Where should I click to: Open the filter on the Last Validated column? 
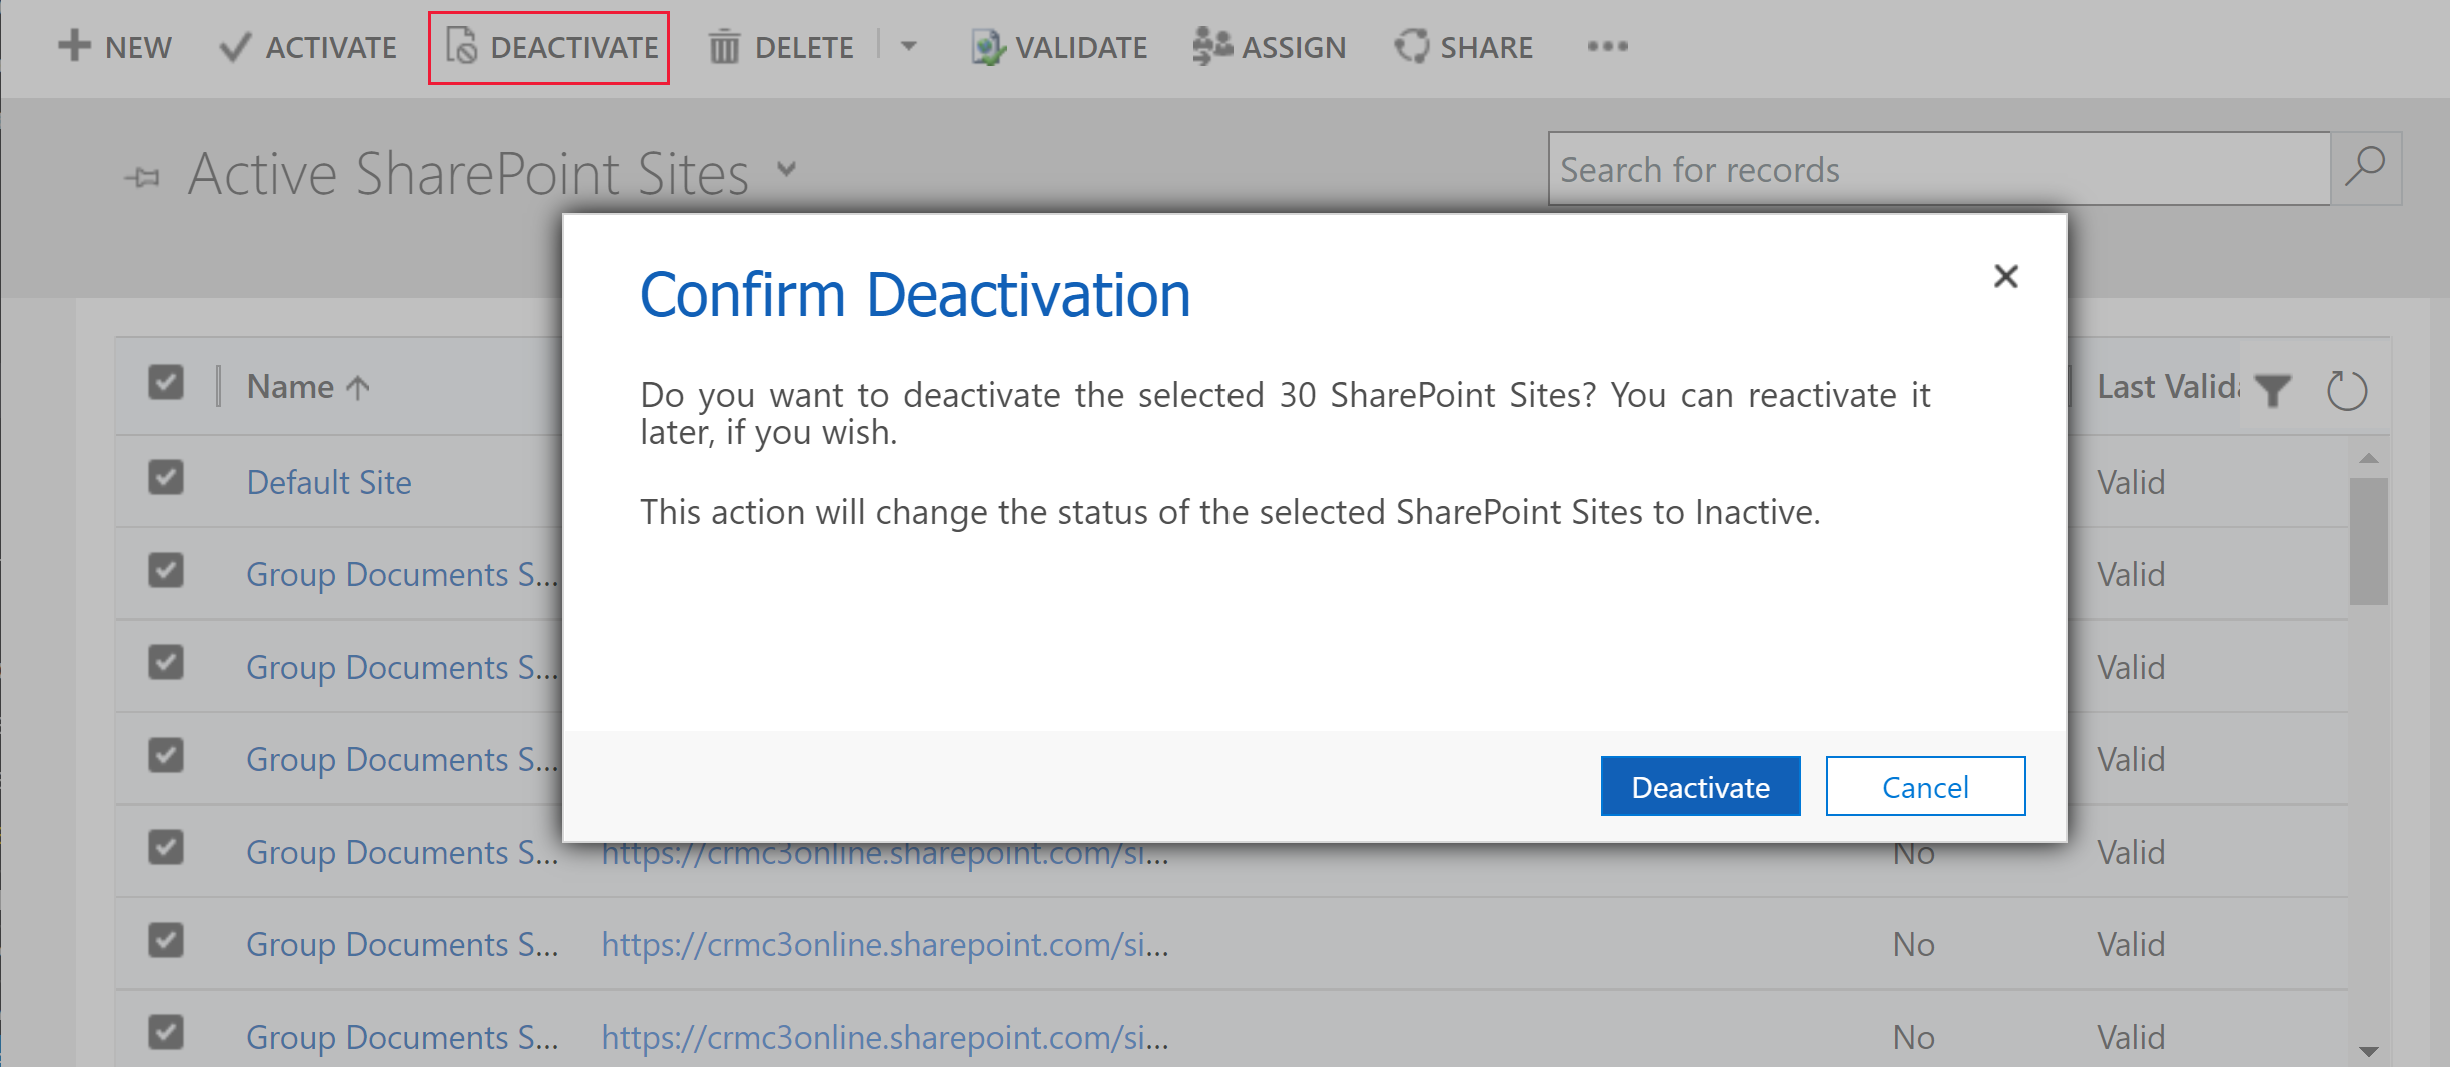(2274, 390)
